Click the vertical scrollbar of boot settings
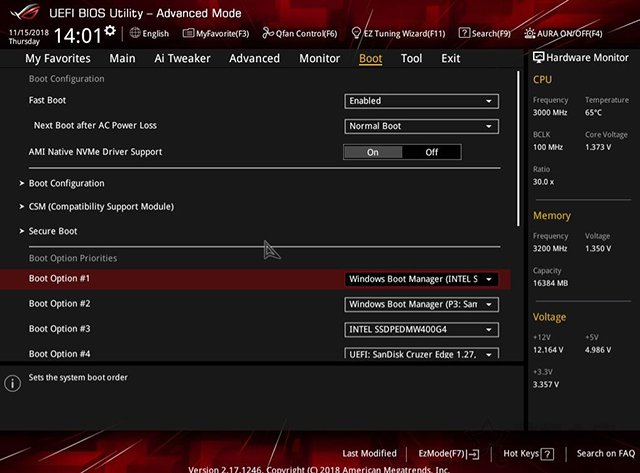This screenshot has width=640, height=473. (518, 150)
